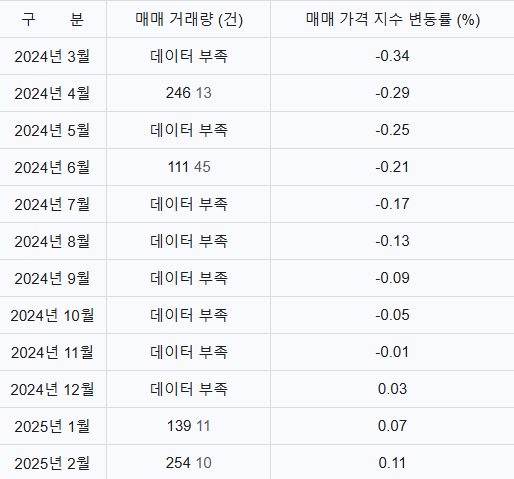
Task: Click 데이터 부족 in 2024년 3월 row
Action: (x=189, y=56)
